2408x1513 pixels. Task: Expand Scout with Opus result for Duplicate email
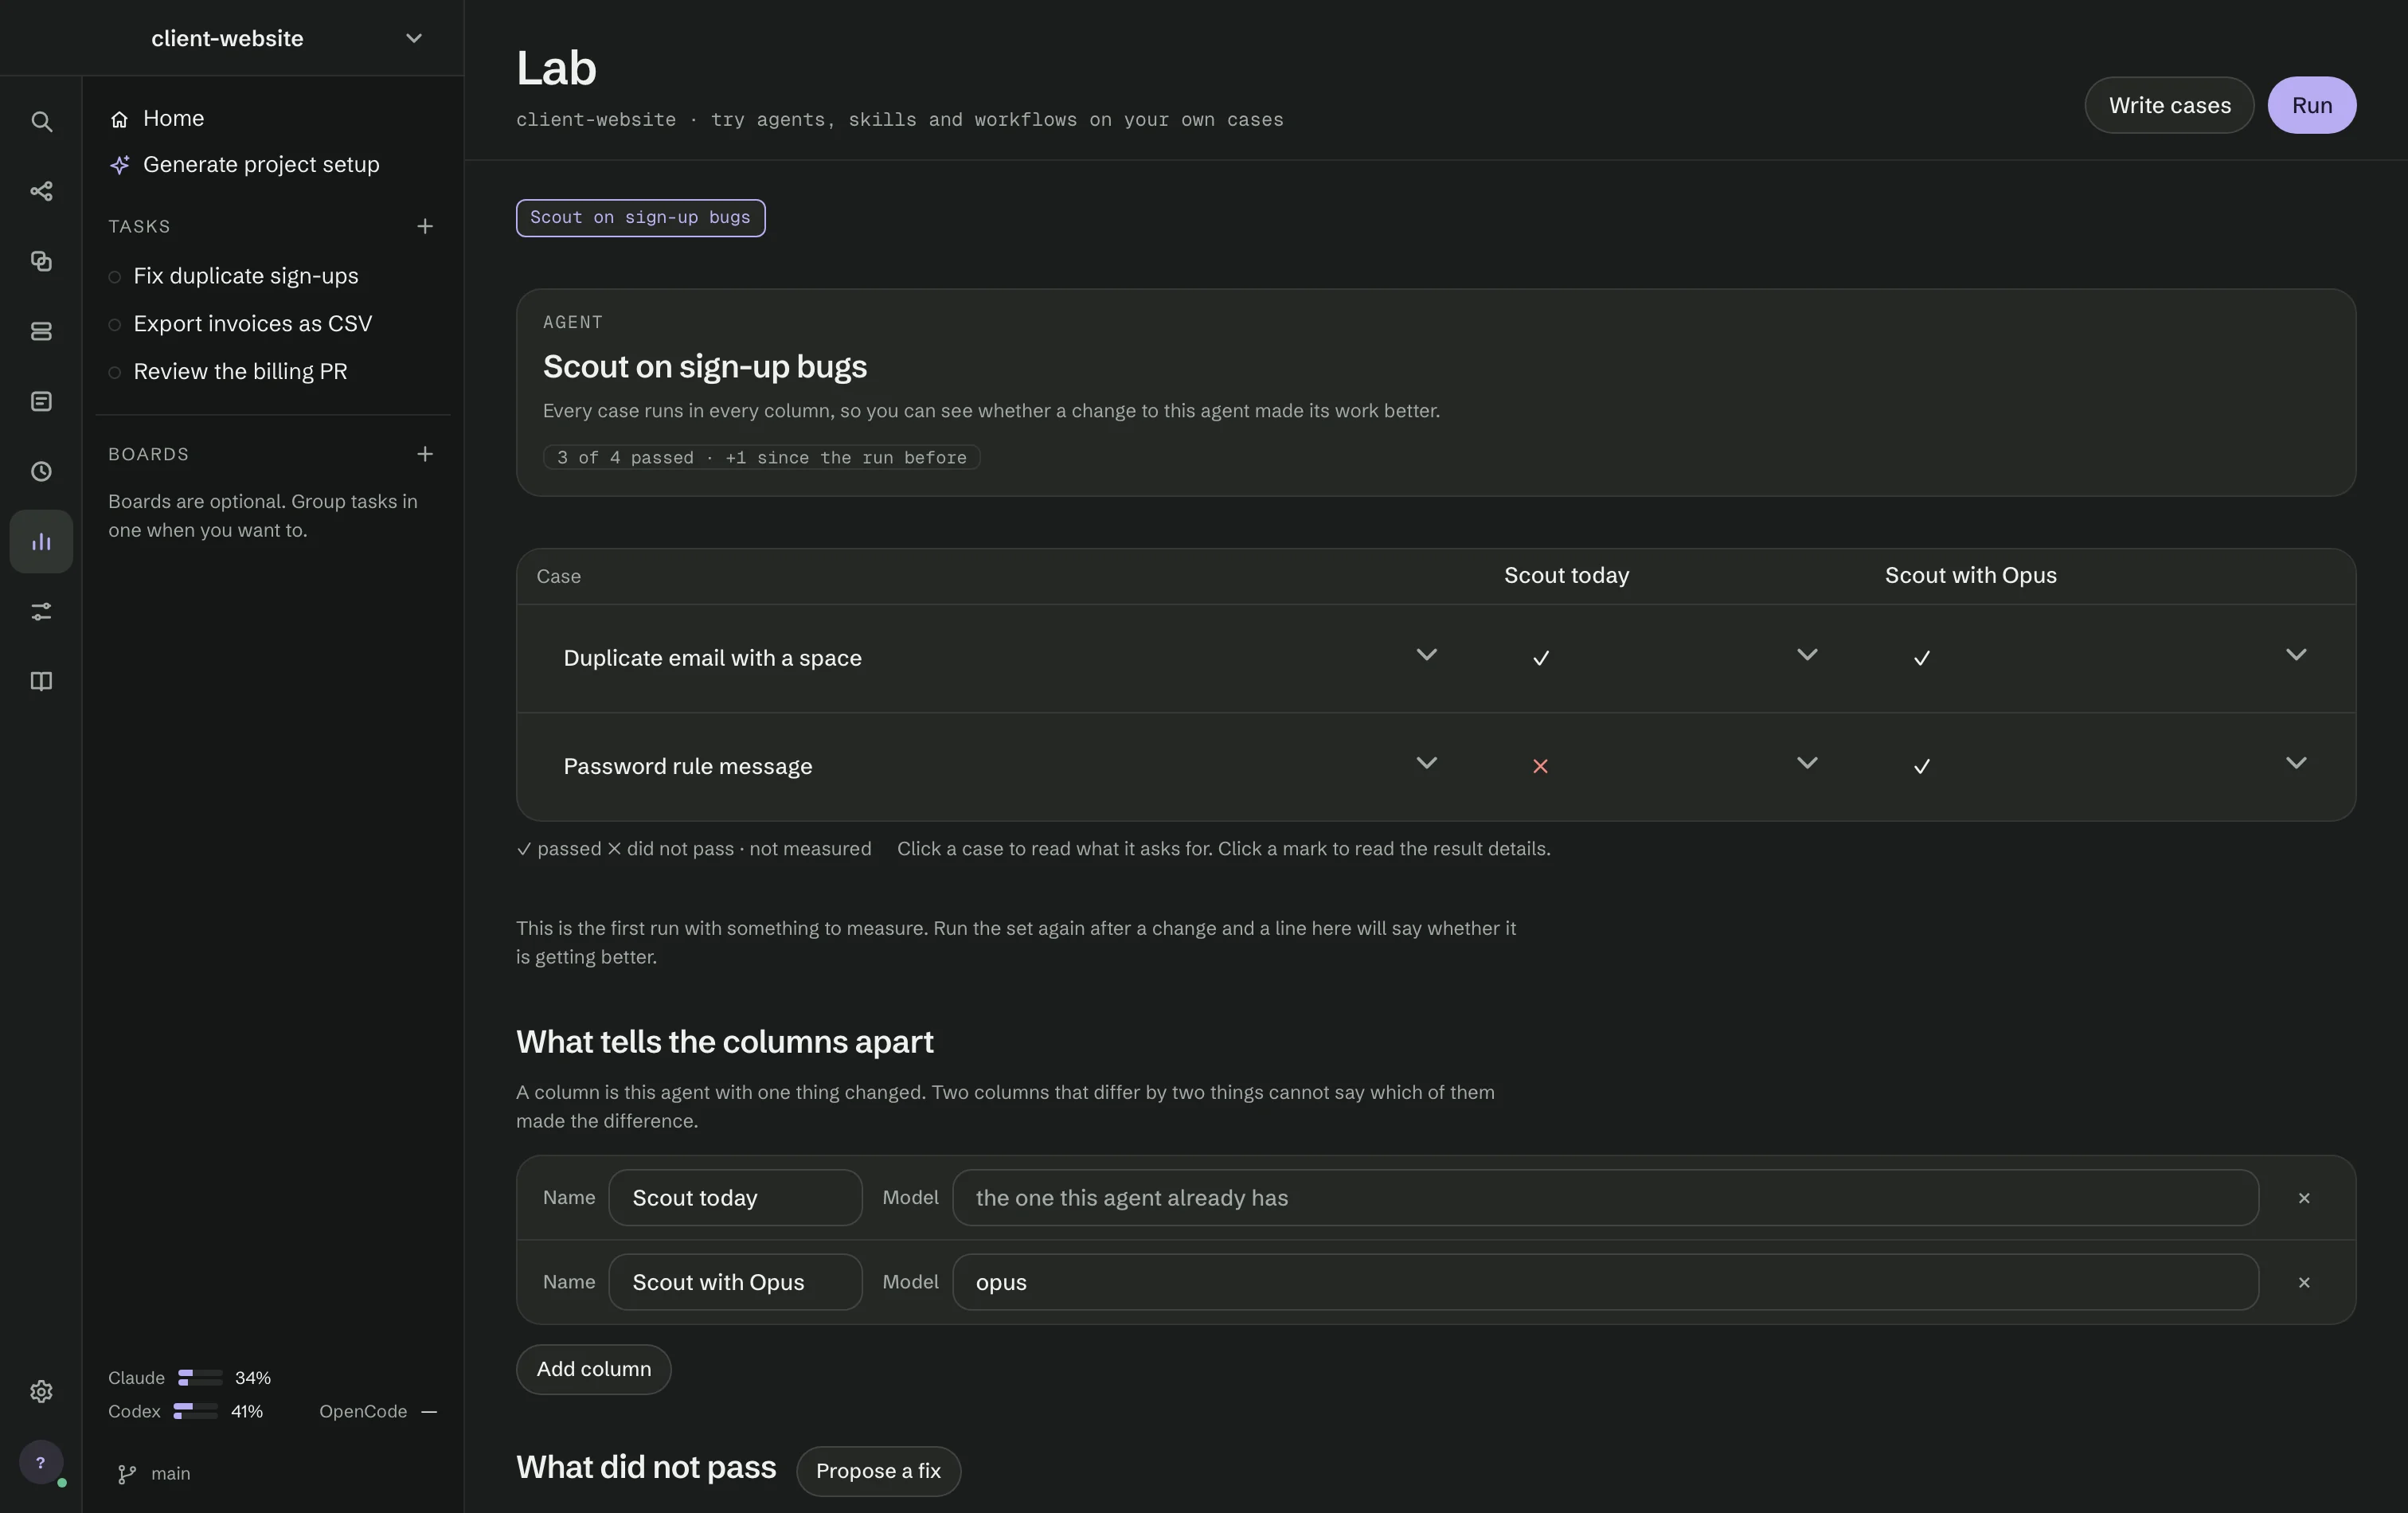tap(2296, 655)
